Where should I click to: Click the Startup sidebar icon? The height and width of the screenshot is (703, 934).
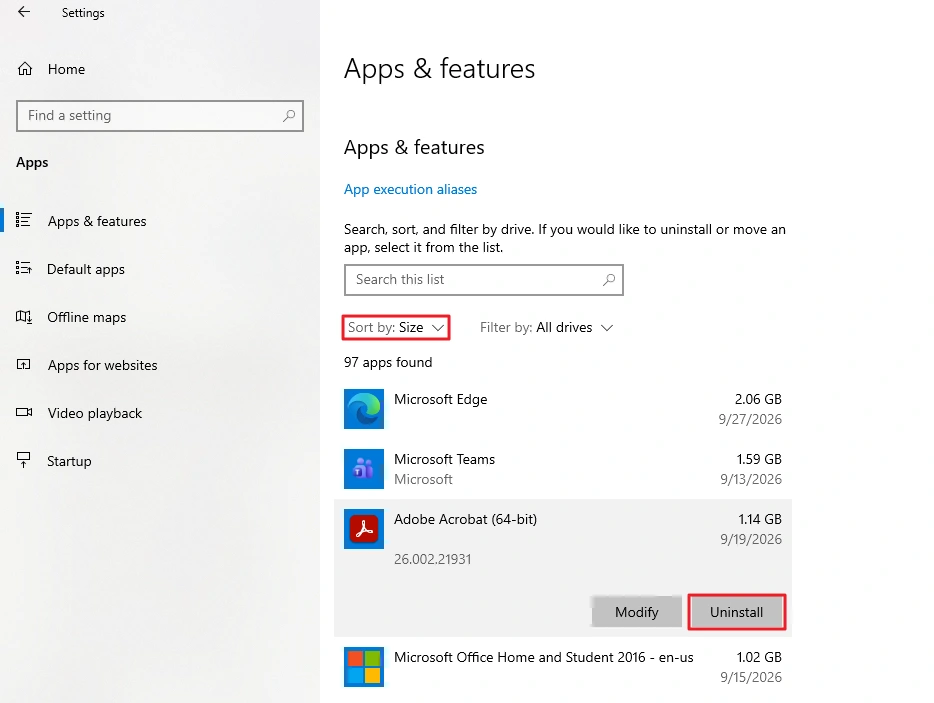24,460
